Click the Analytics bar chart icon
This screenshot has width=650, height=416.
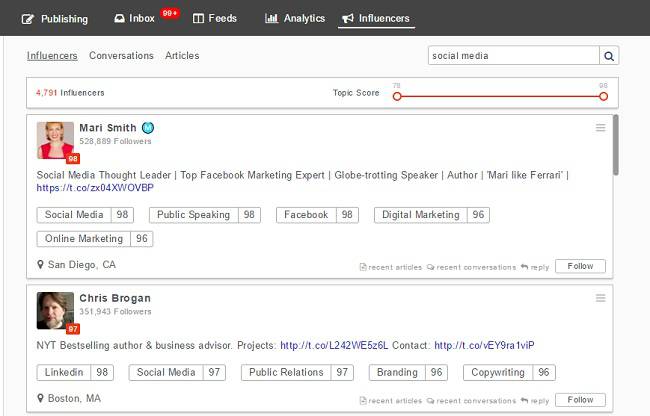[272, 18]
